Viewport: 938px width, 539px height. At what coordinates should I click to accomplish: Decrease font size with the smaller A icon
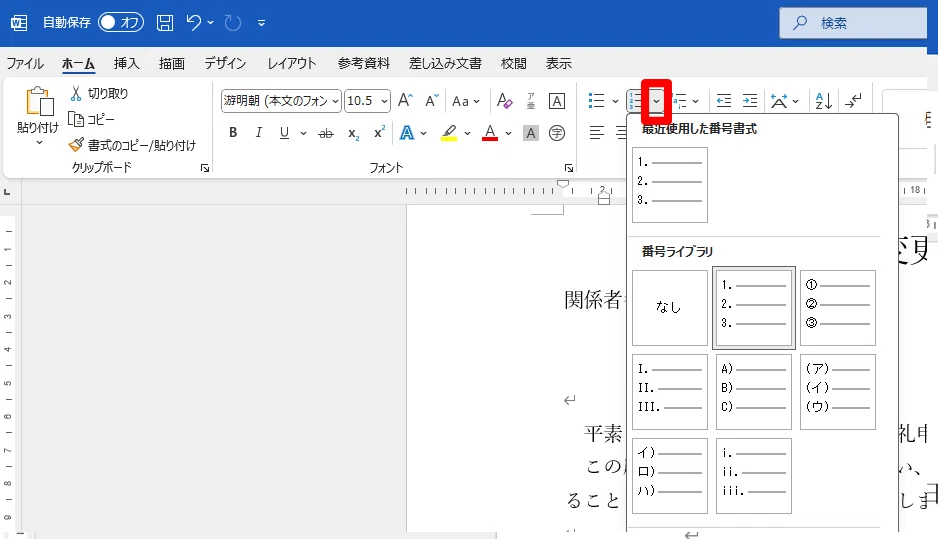click(x=431, y=101)
